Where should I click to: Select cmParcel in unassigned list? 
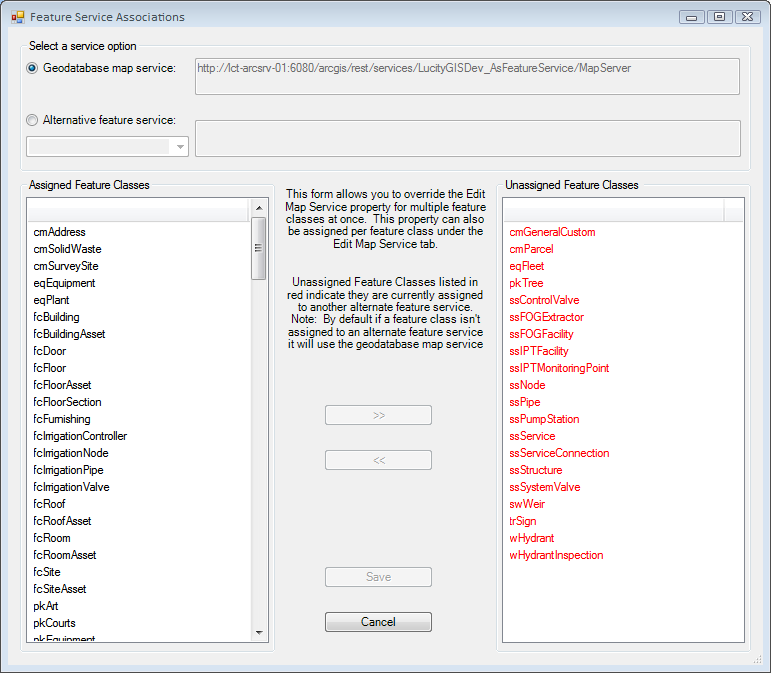[531, 249]
